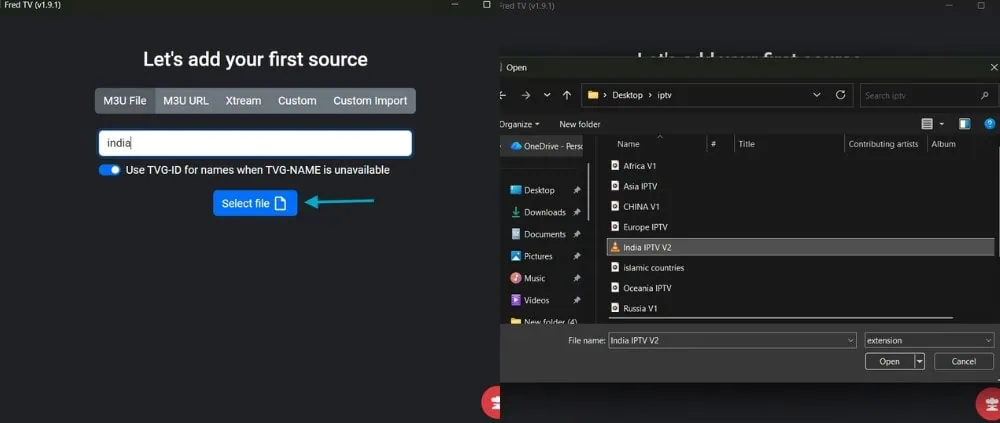1000x423 pixels.
Task: Click the file icon of Africa V1
Action: click(615, 165)
